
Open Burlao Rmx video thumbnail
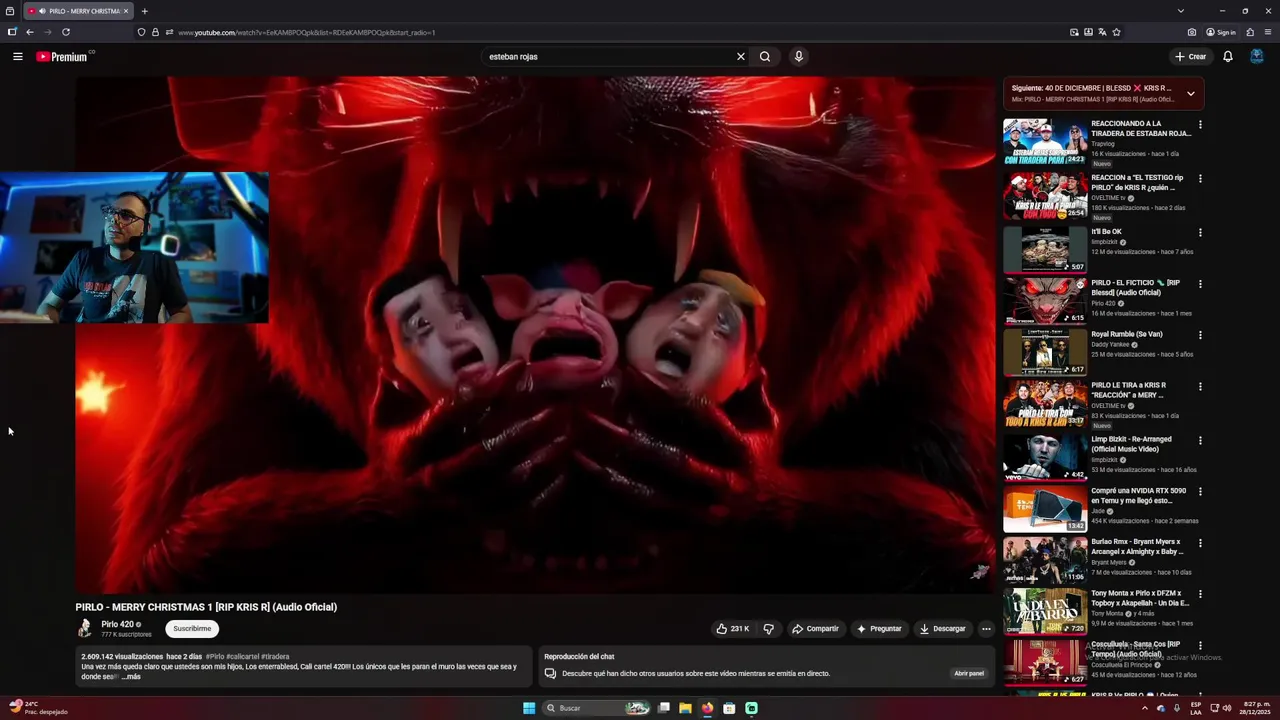pos(1045,560)
